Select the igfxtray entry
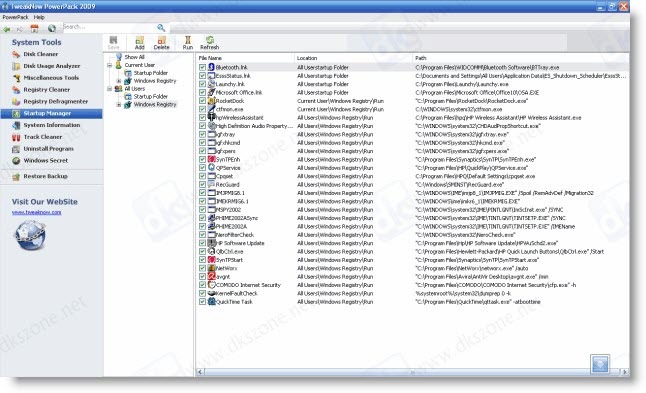The height and width of the screenshot is (393, 646). click(x=225, y=134)
